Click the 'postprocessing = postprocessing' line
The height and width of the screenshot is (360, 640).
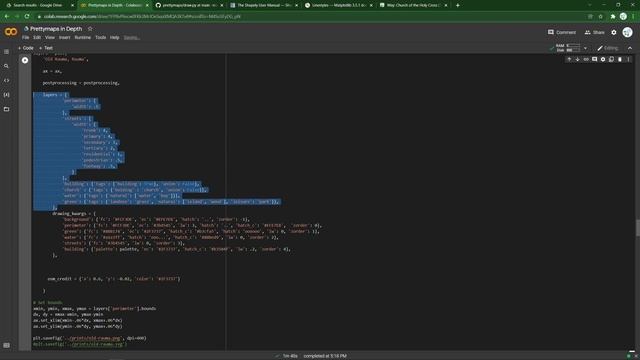pyautogui.click(x=81, y=83)
